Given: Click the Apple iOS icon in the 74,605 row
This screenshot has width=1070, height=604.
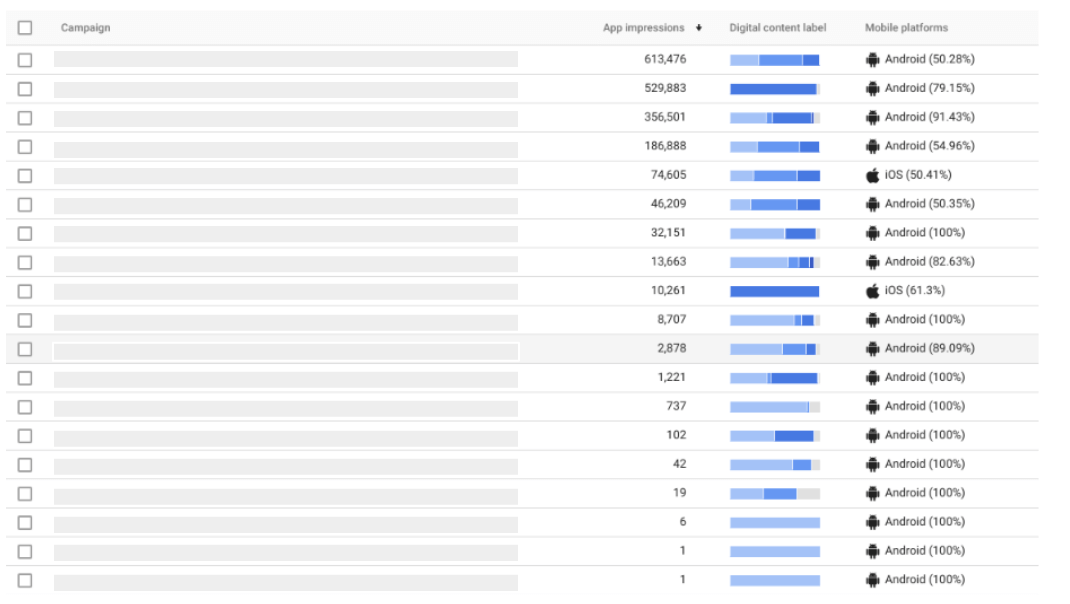Looking at the screenshot, I should [x=872, y=175].
